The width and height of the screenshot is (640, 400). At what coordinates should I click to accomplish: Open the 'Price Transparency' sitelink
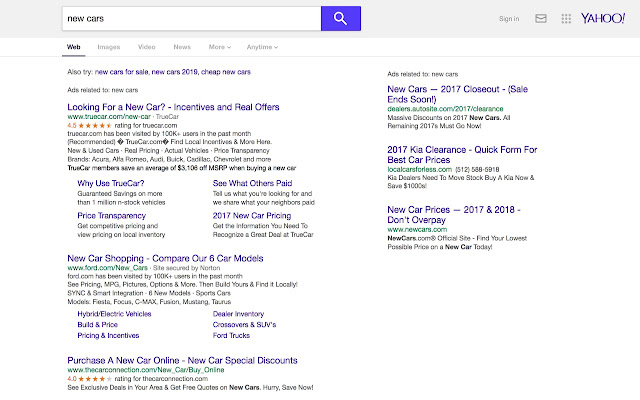click(x=111, y=216)
